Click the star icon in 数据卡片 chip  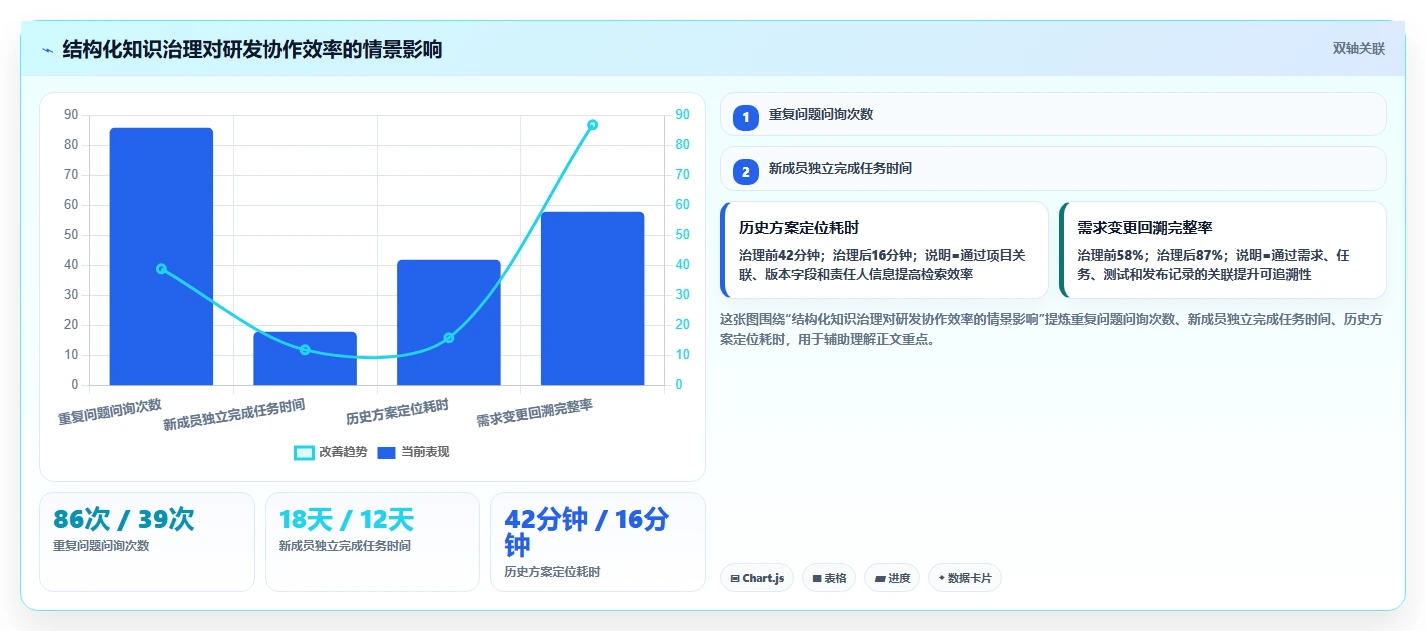942,578
